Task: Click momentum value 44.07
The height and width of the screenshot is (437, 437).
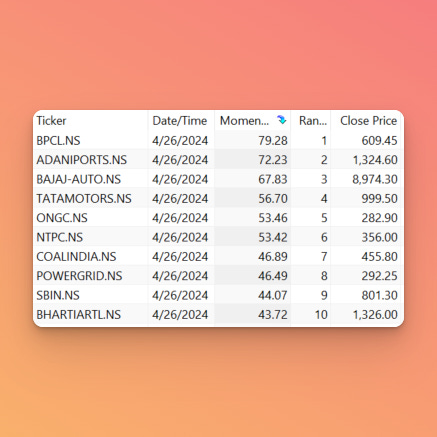Action: tap(273, 295)
